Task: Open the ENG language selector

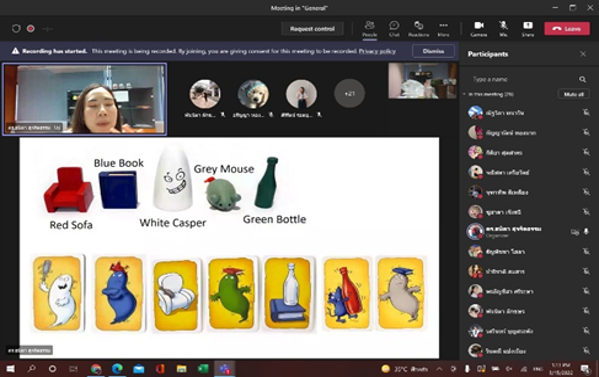Action: point(537,369)
